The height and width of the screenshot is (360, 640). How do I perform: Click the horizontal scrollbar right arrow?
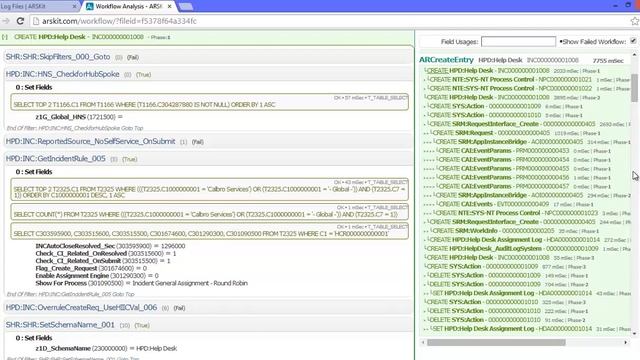click(626, 342)
